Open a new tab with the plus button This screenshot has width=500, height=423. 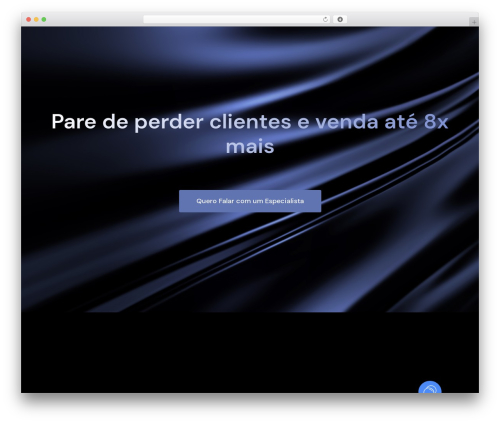pos(474,22)
